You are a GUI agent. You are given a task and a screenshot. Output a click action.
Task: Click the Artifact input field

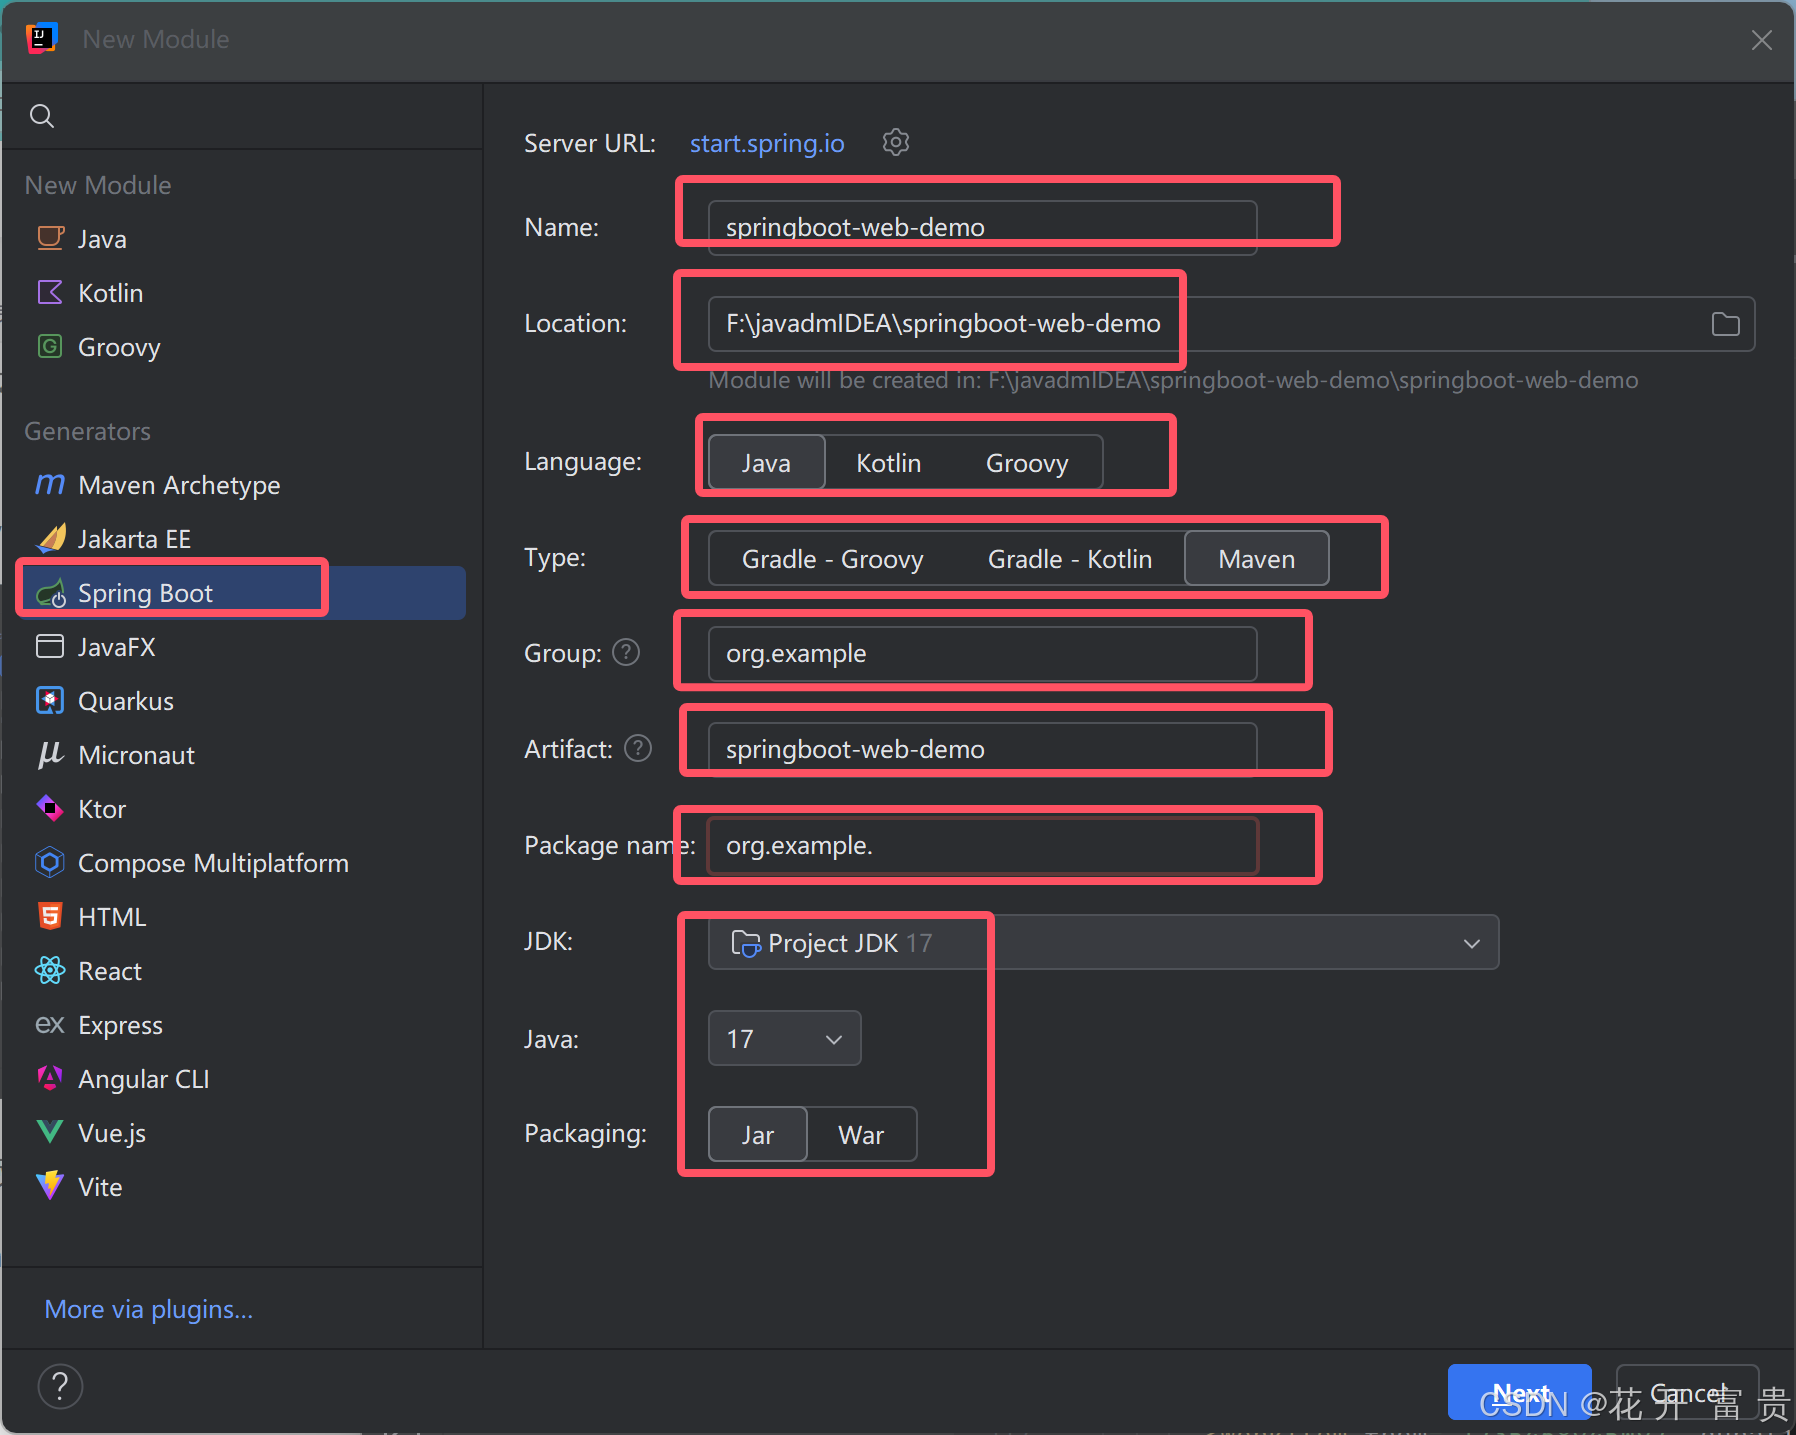982,749
